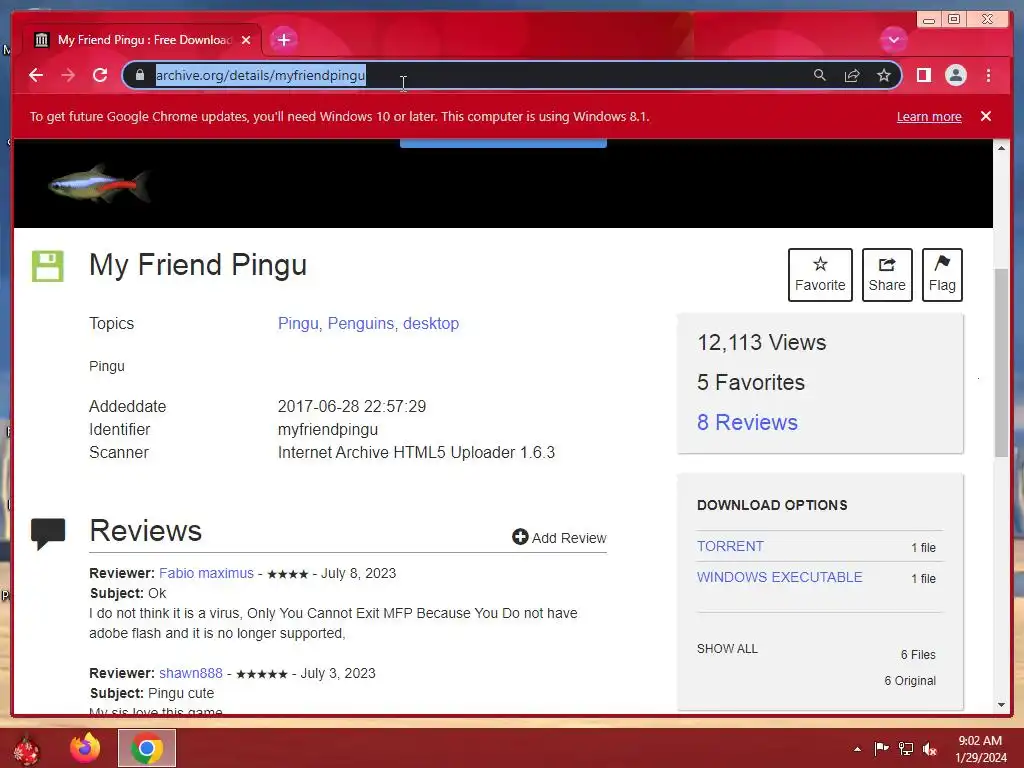Click the muted volume tray icon
The height and width of the screenshot is (768, 1024).
(x=930, y=749)
